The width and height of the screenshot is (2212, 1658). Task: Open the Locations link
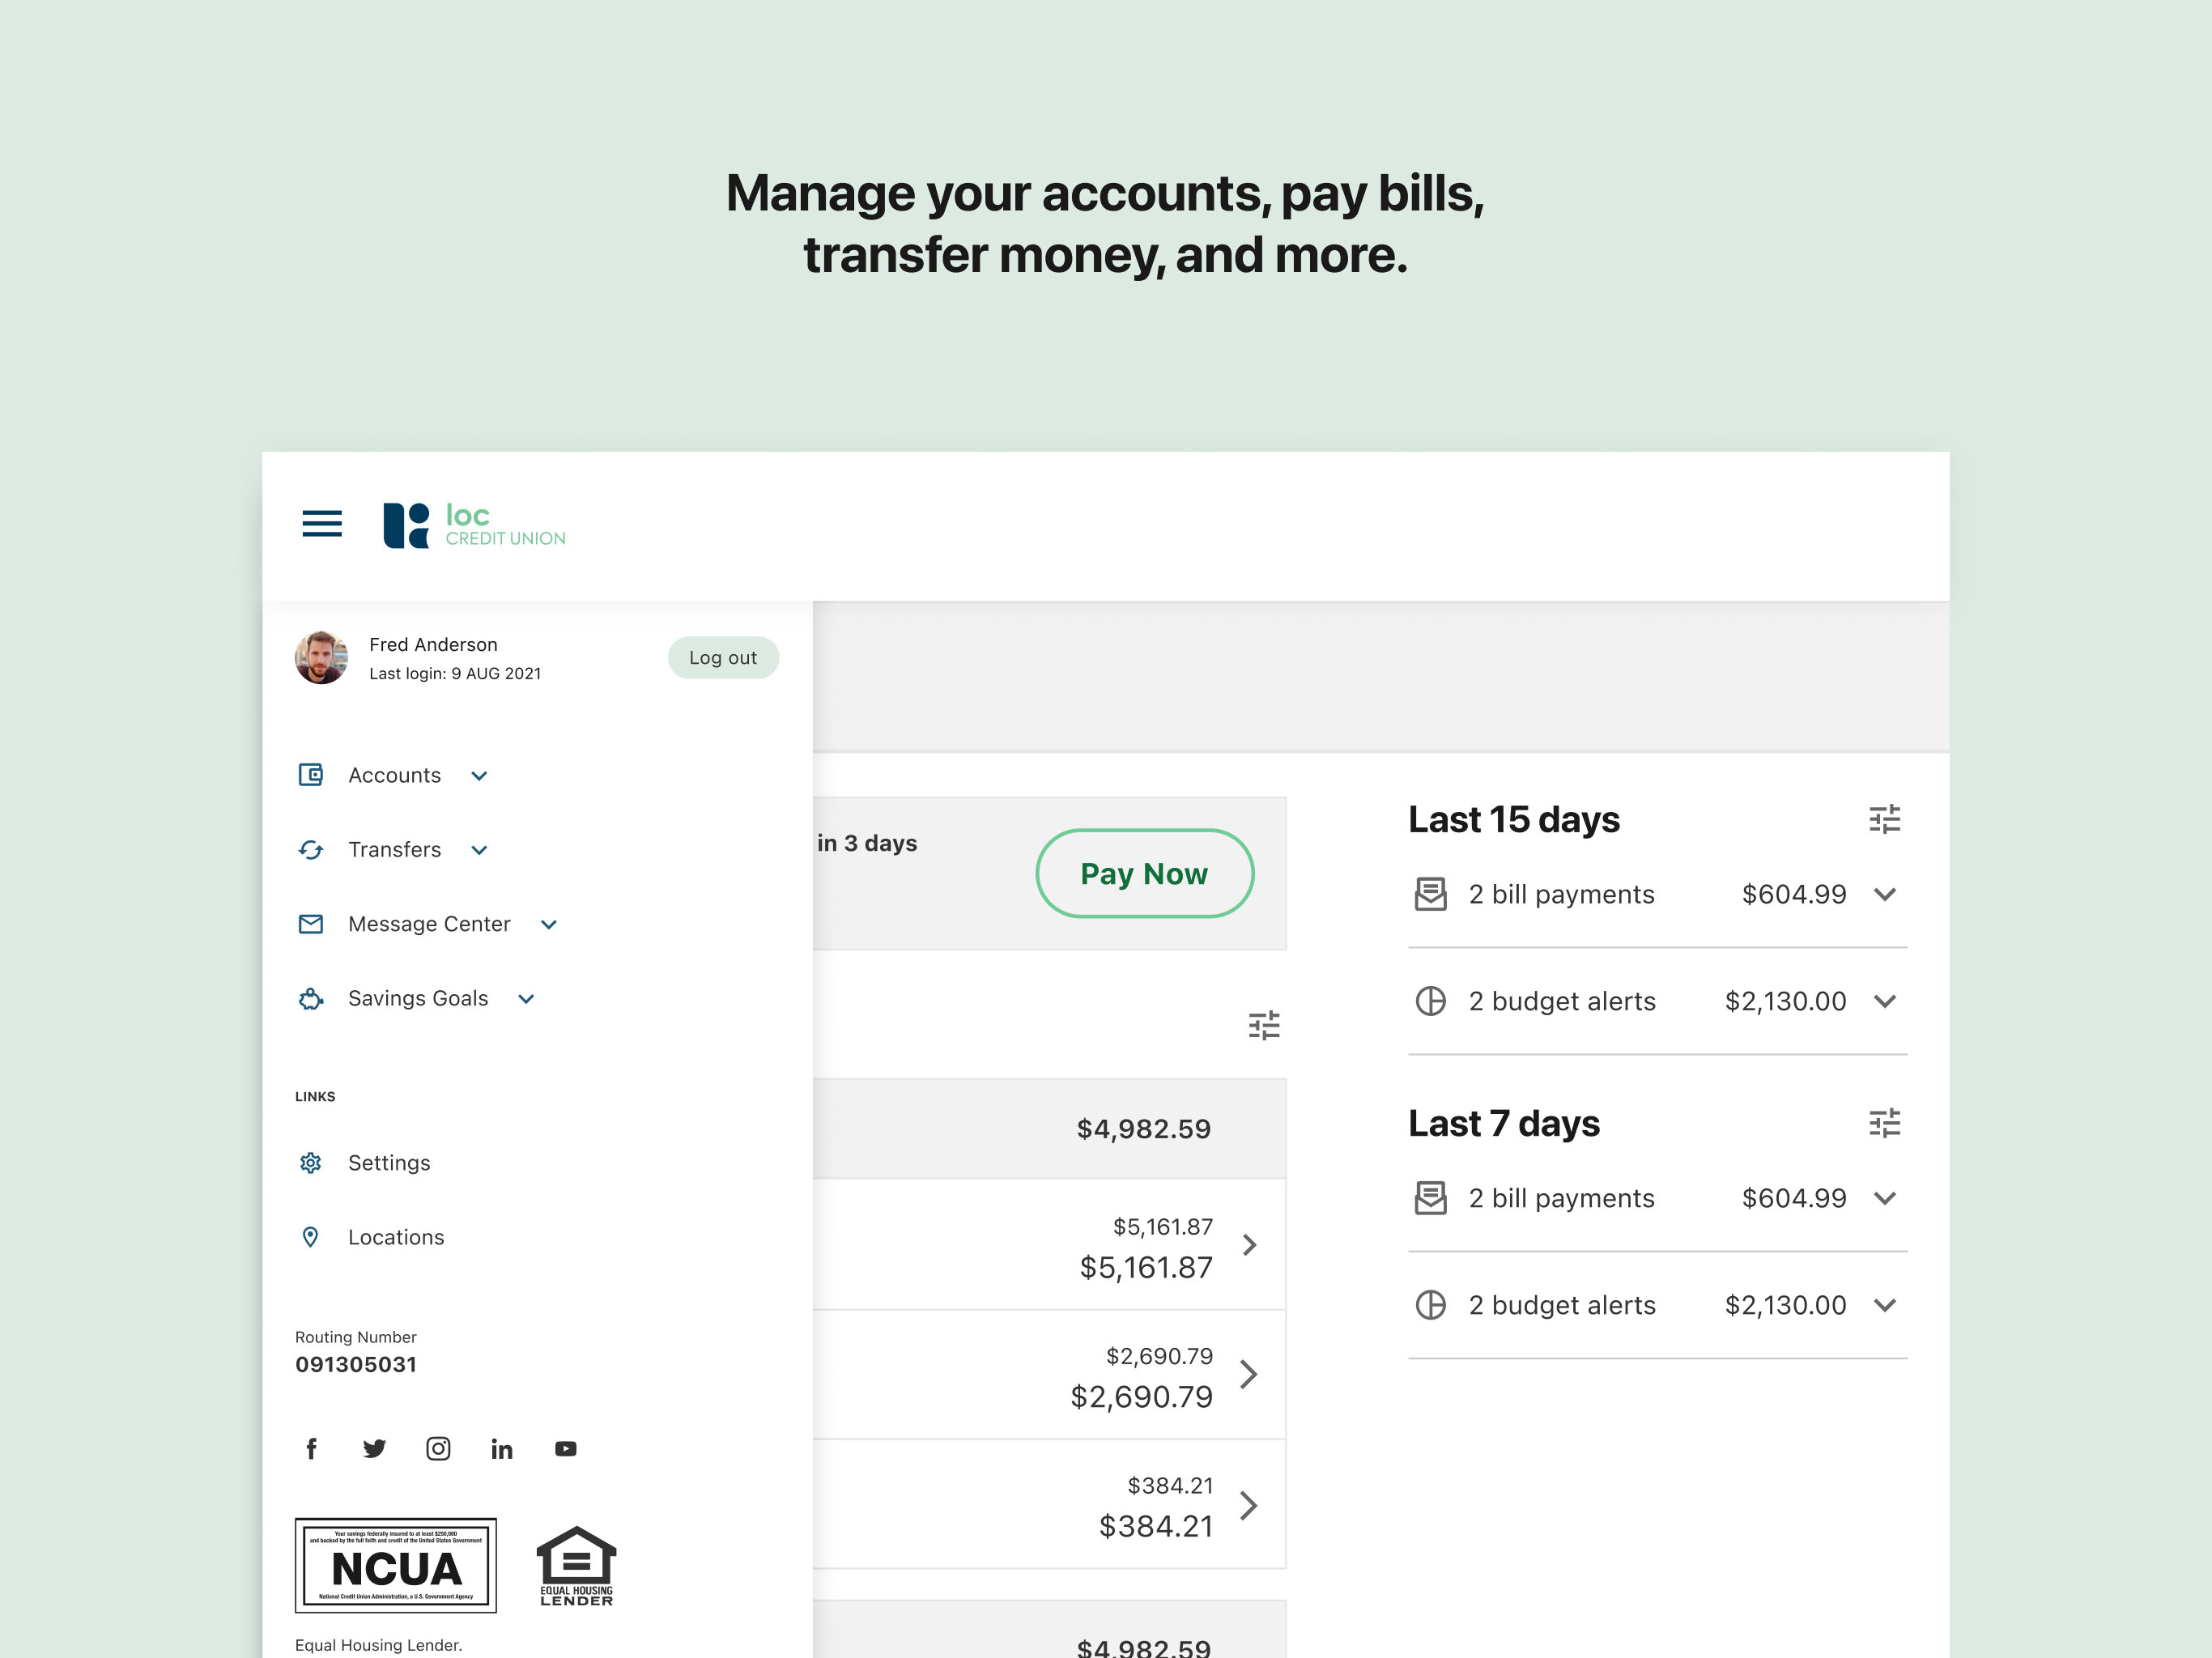[396, 1237]
